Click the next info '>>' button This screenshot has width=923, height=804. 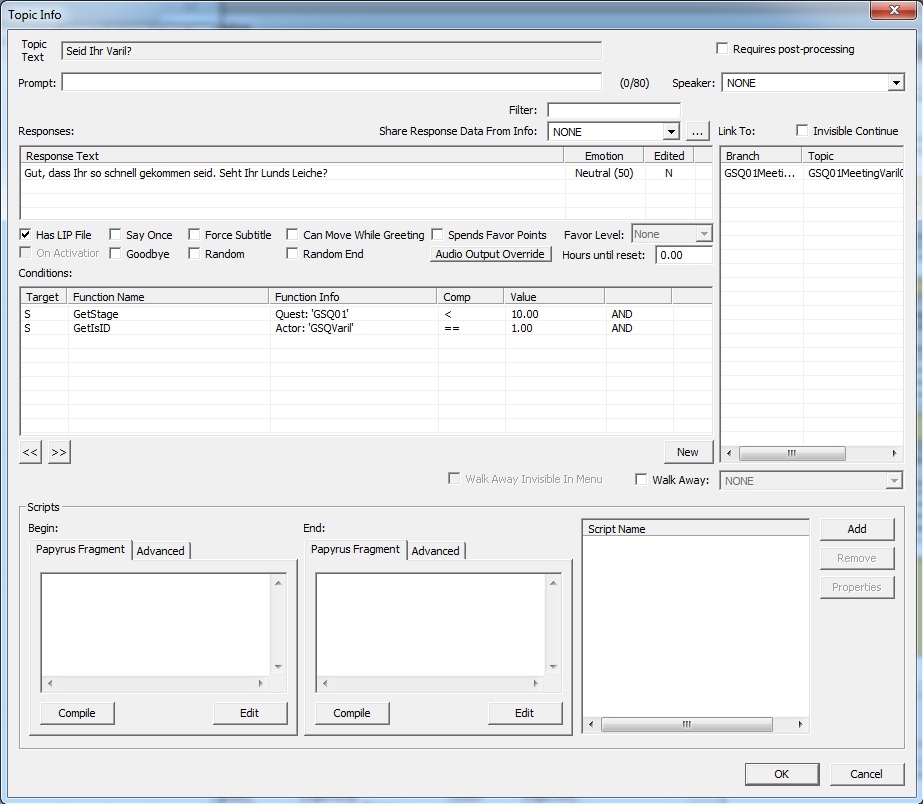point(59,453)
